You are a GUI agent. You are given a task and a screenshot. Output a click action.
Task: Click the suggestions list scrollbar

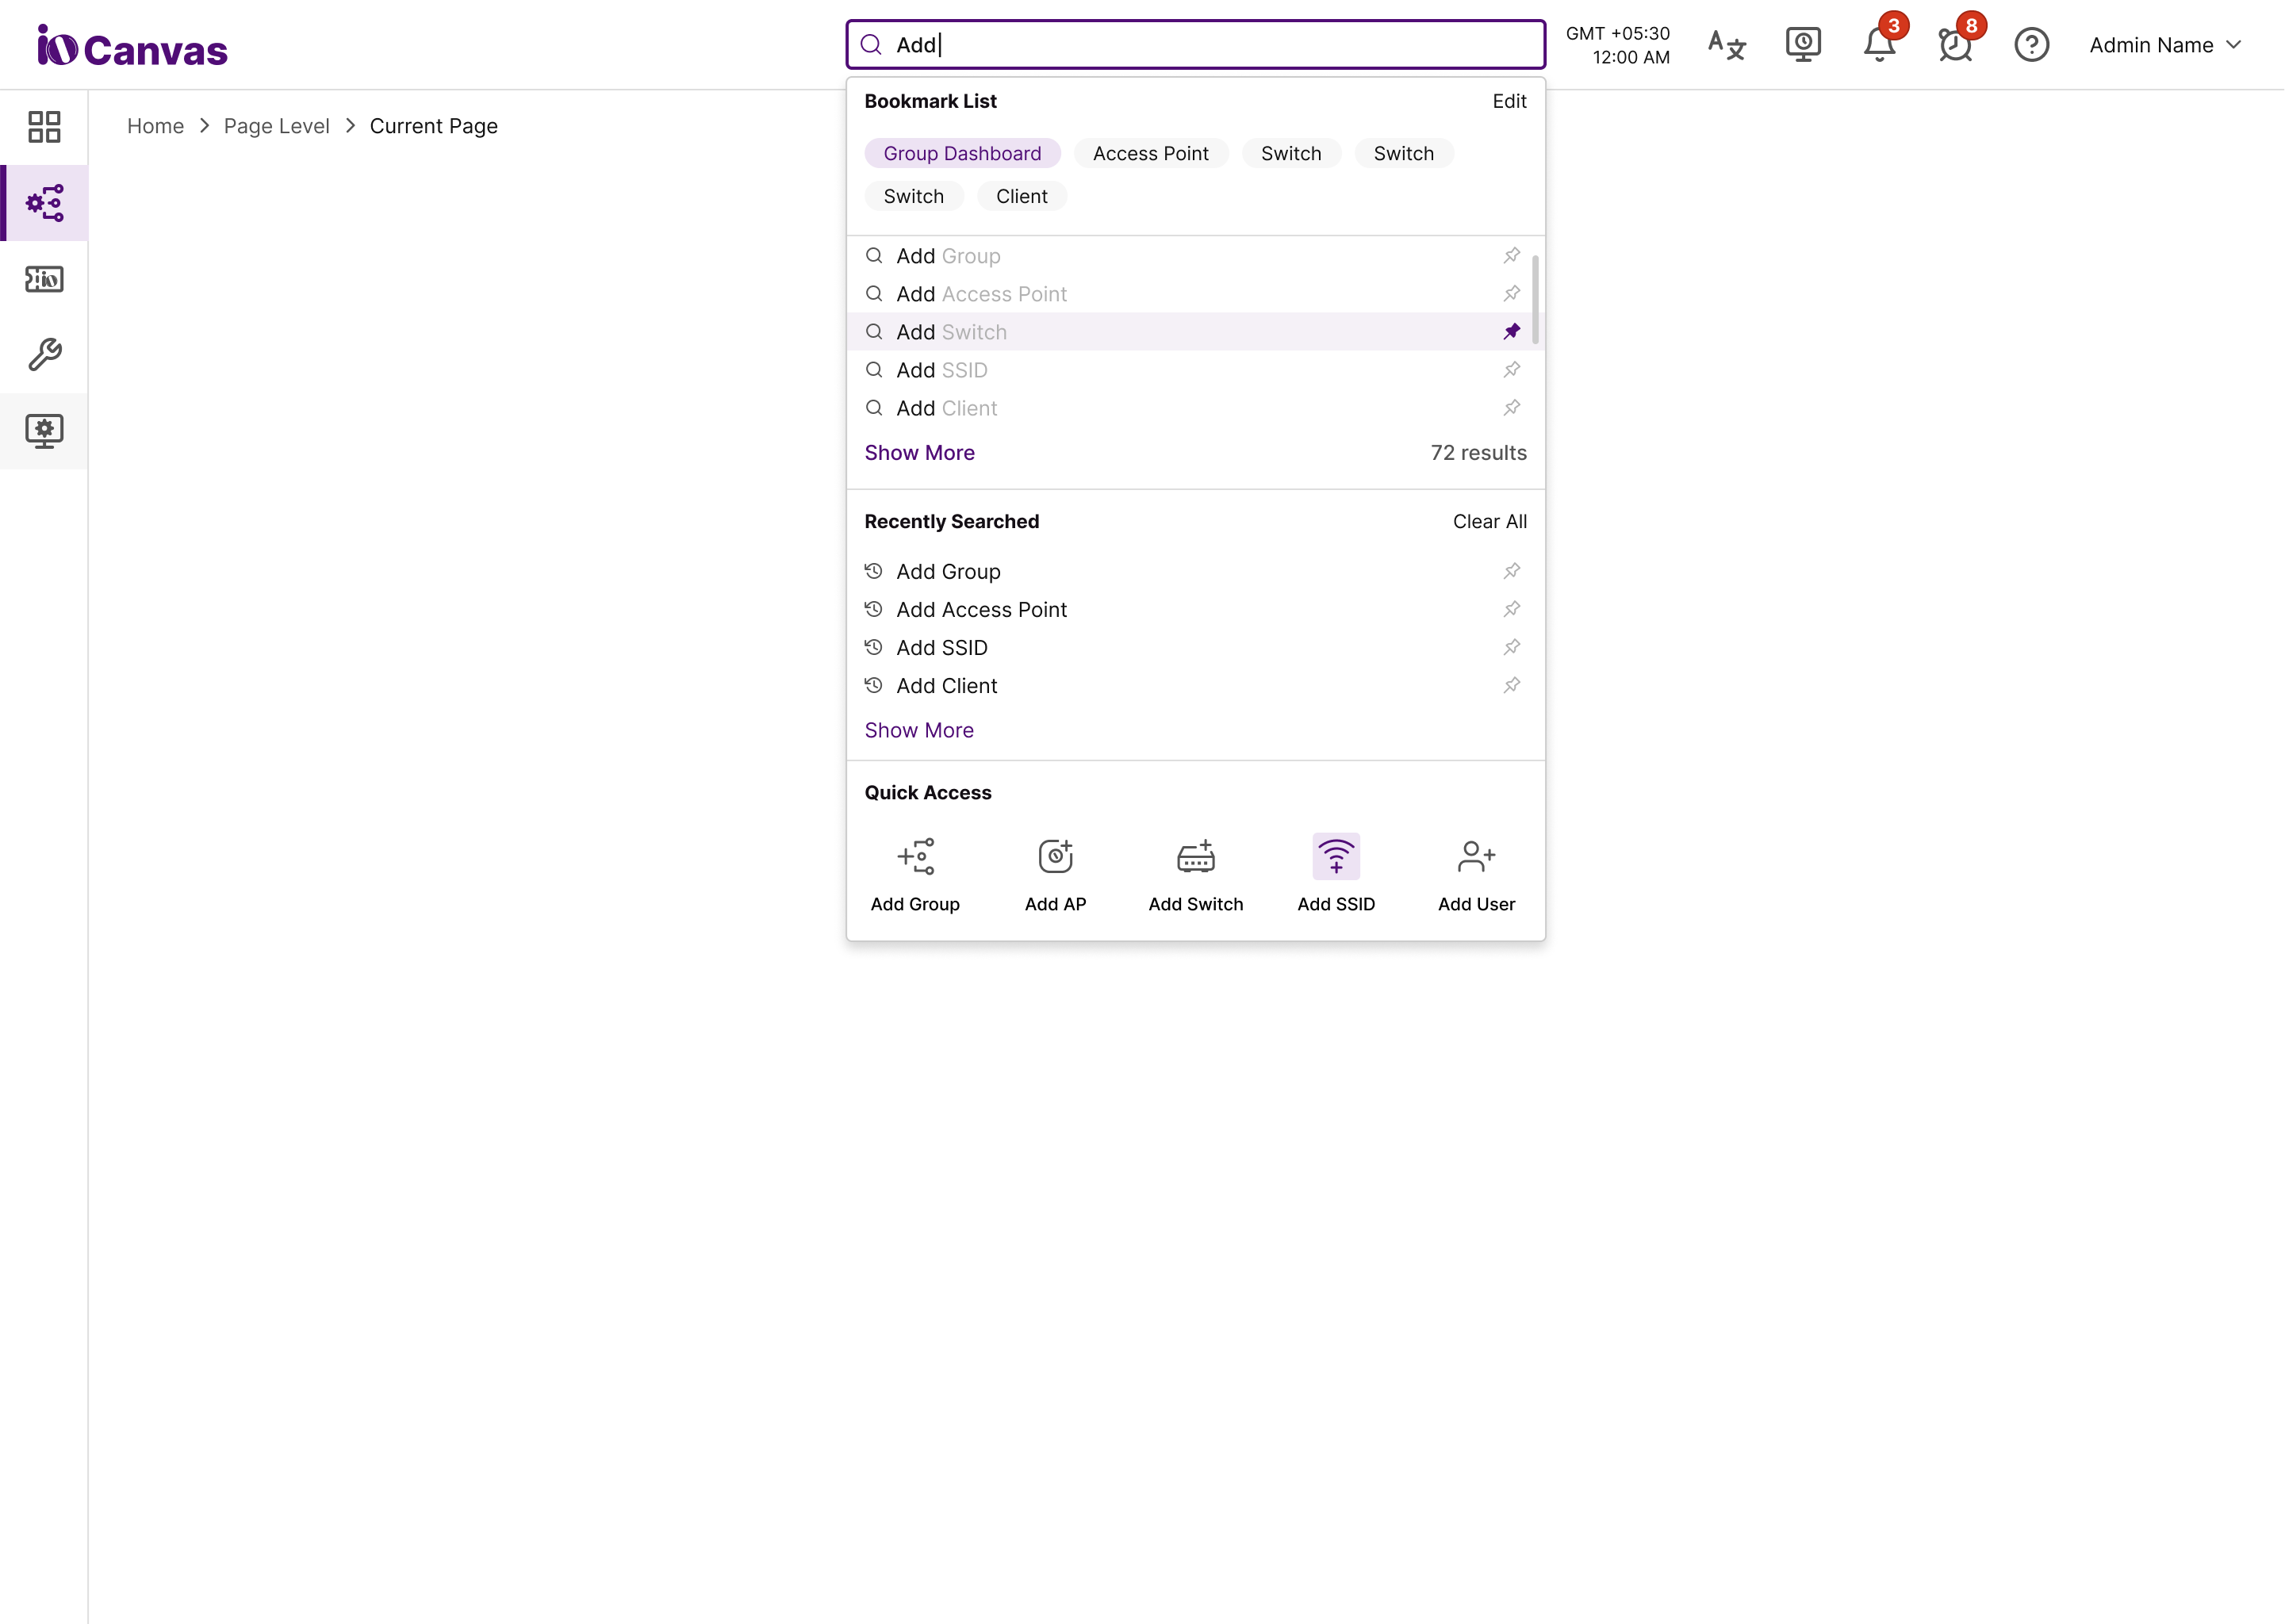(x=1535, y=300)
